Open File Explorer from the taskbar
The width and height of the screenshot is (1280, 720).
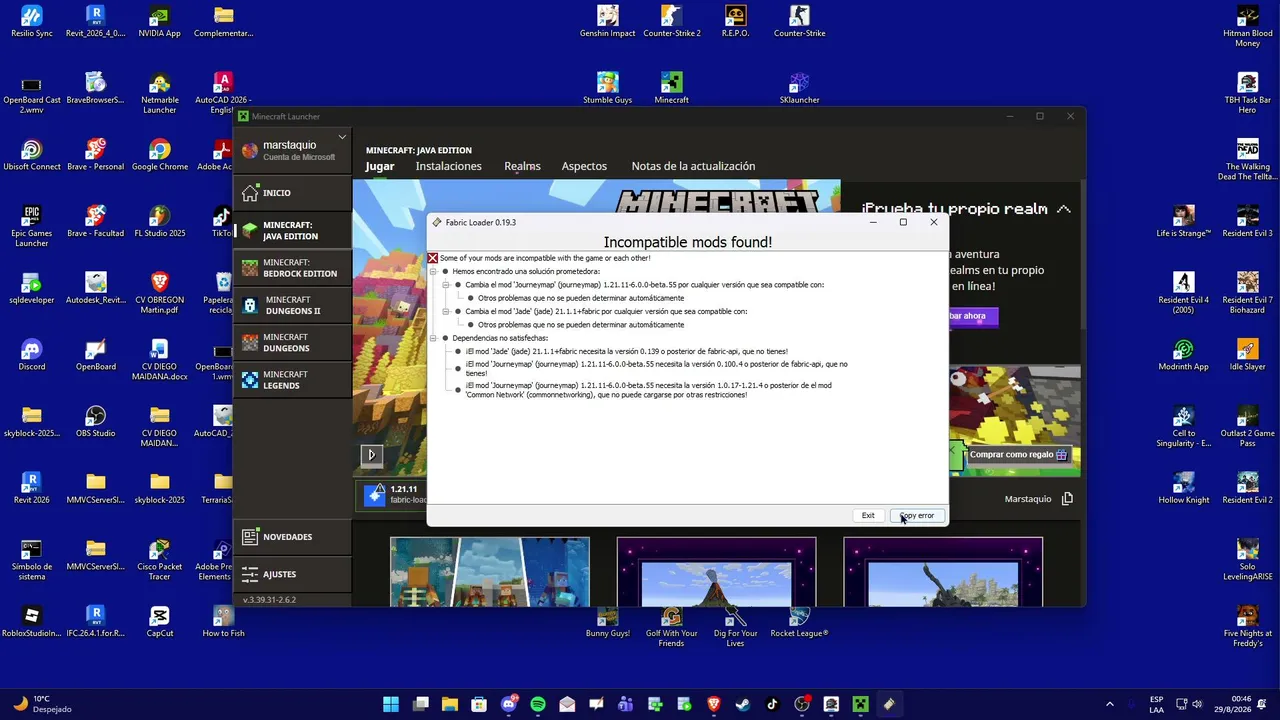(x=450, y=704)
